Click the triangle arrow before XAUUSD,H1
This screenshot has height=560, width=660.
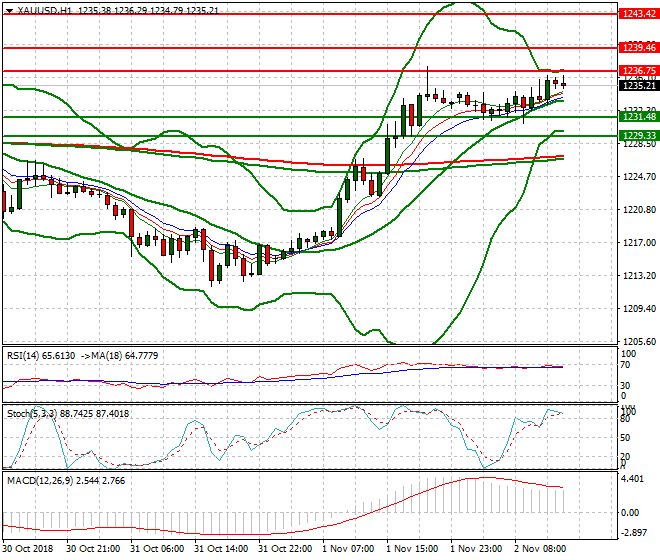9,9
